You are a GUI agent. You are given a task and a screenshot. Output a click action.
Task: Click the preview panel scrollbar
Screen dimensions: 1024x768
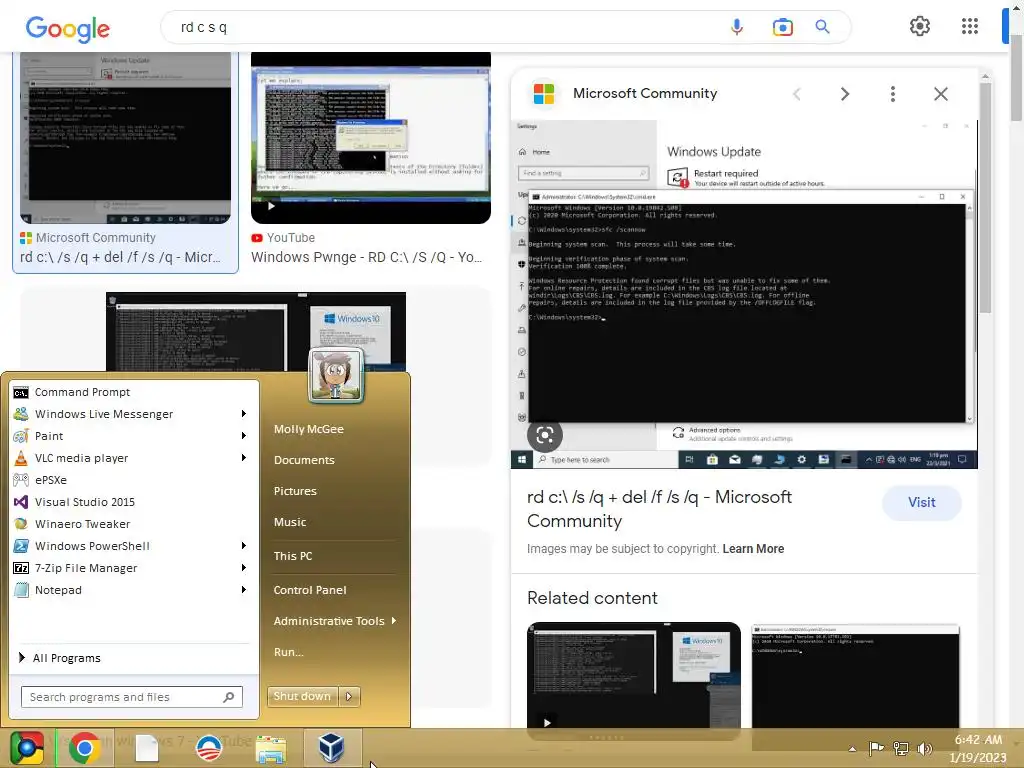pyautogui.click(x=985, y=196)
